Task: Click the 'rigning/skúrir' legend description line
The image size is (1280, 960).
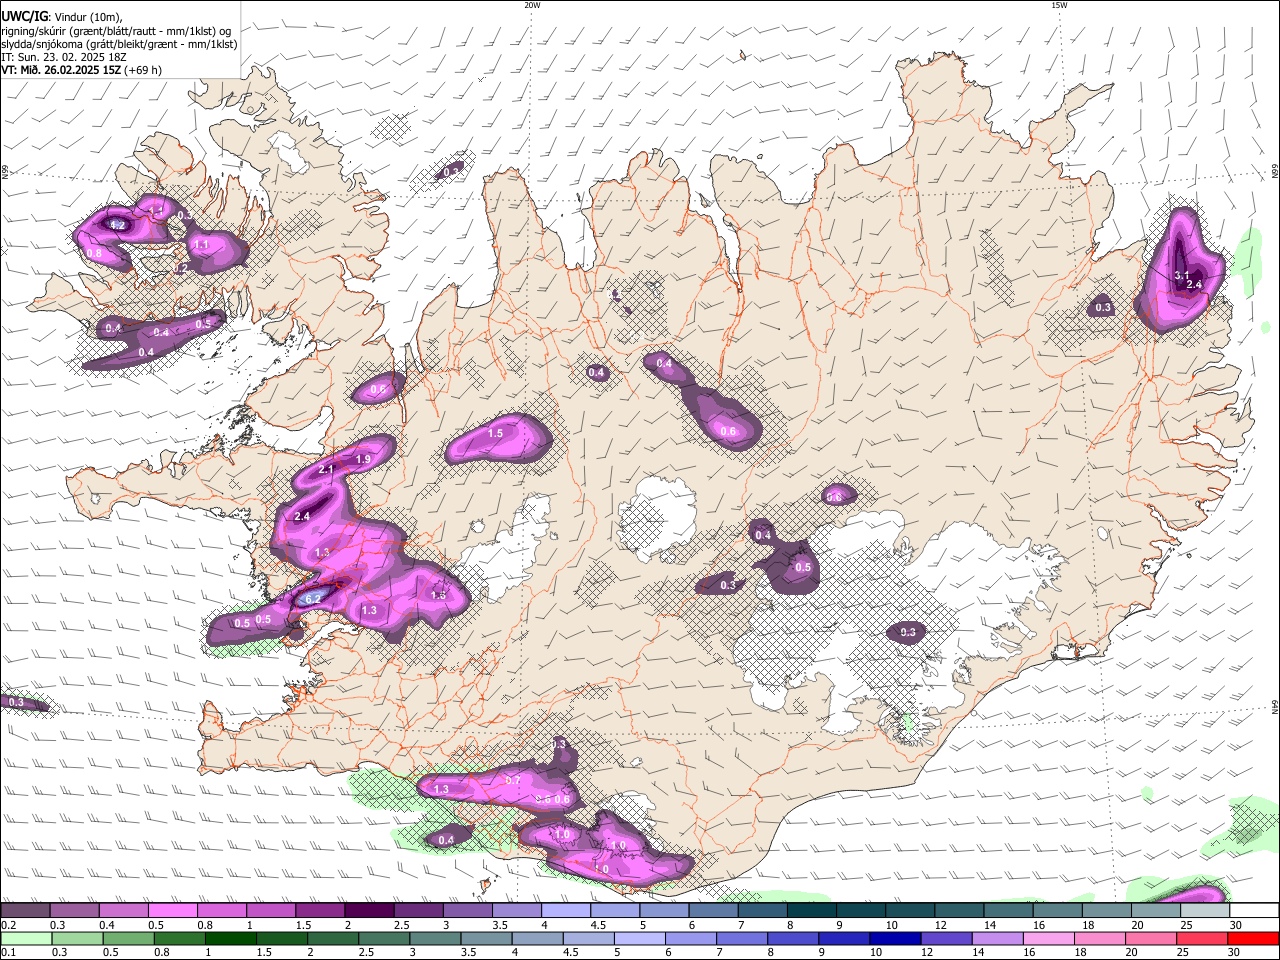Action: (116, 31)
